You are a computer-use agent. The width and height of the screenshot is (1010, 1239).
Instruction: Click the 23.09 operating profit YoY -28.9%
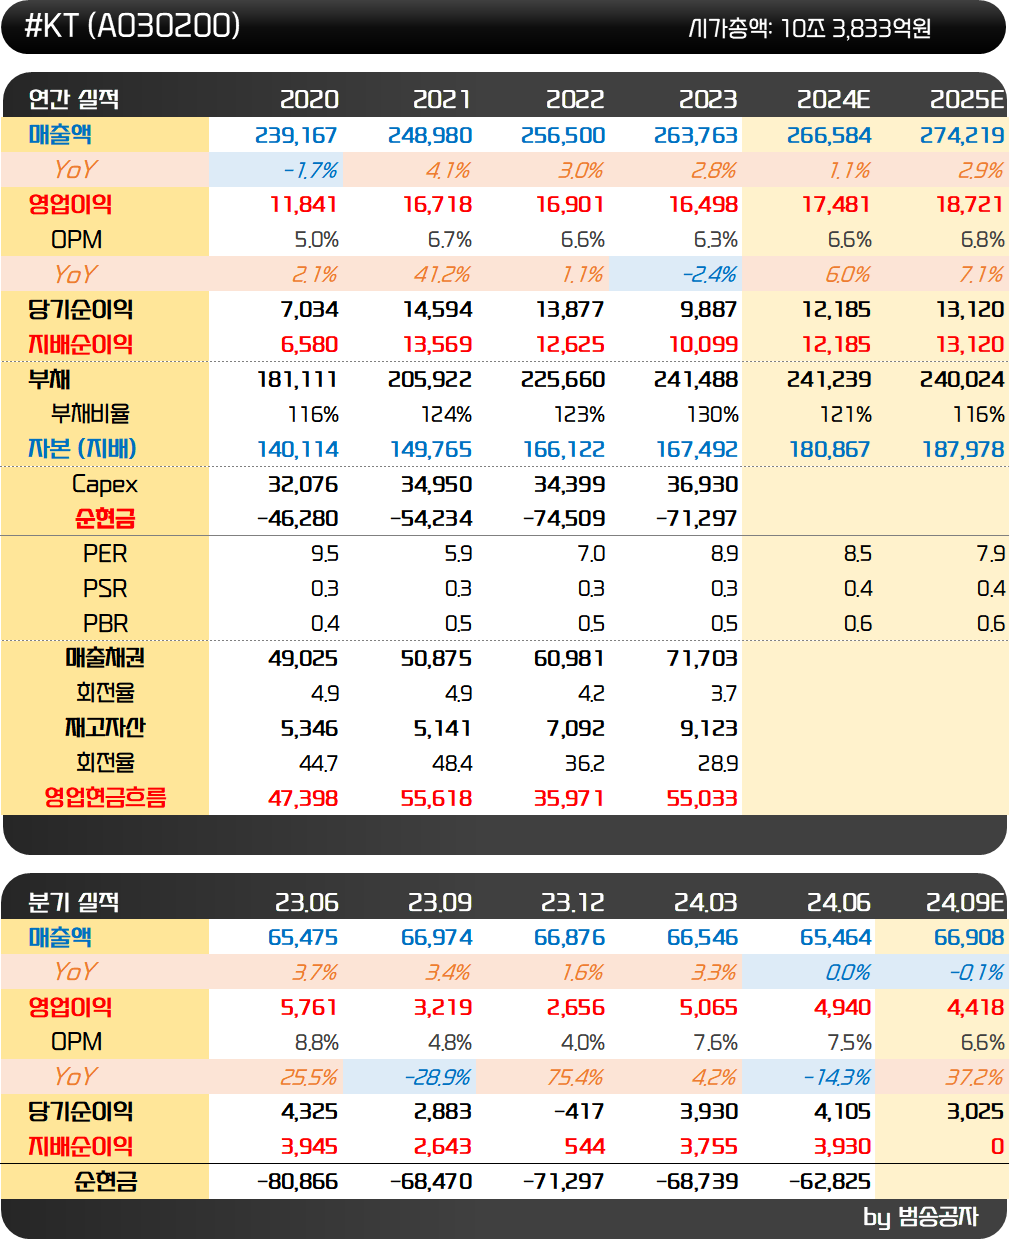click(x=438, y=1078)
